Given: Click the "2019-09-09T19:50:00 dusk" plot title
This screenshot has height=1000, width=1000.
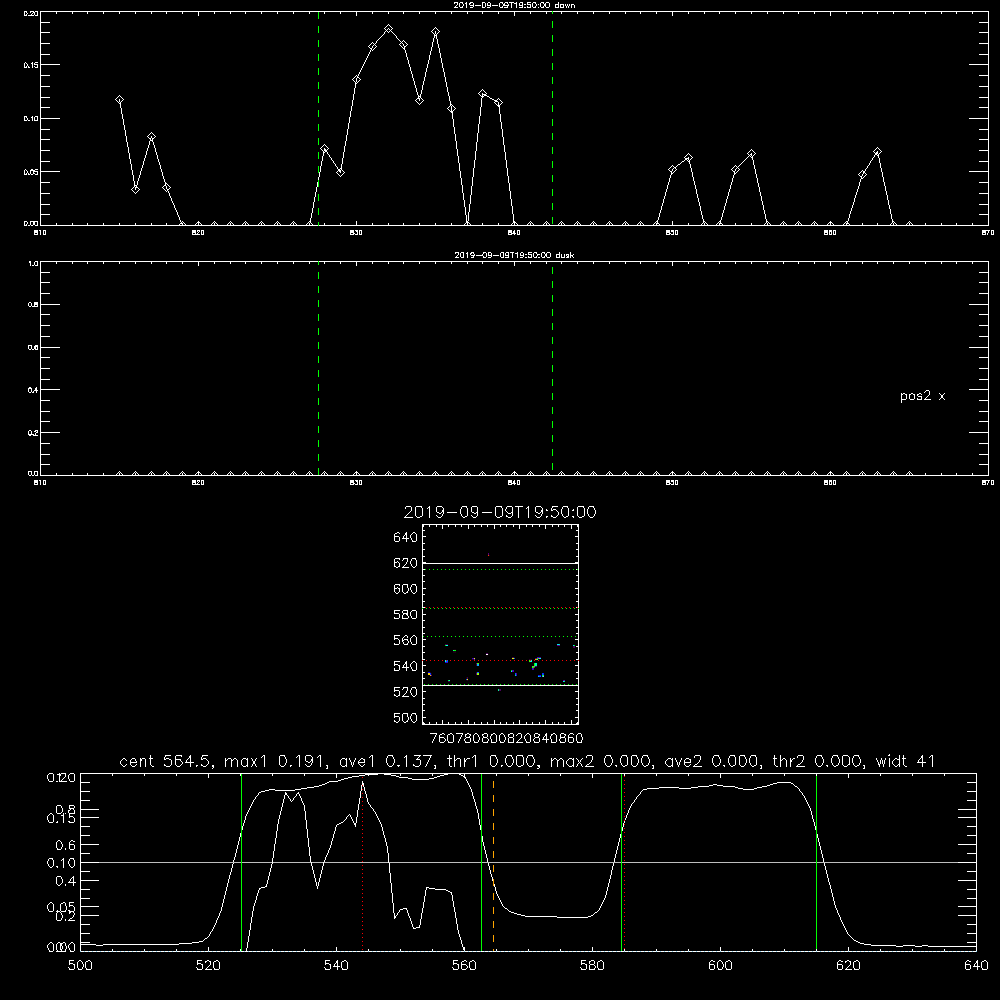Looking at the screenshot, I should pyautogui.click(x=514, y=255).
